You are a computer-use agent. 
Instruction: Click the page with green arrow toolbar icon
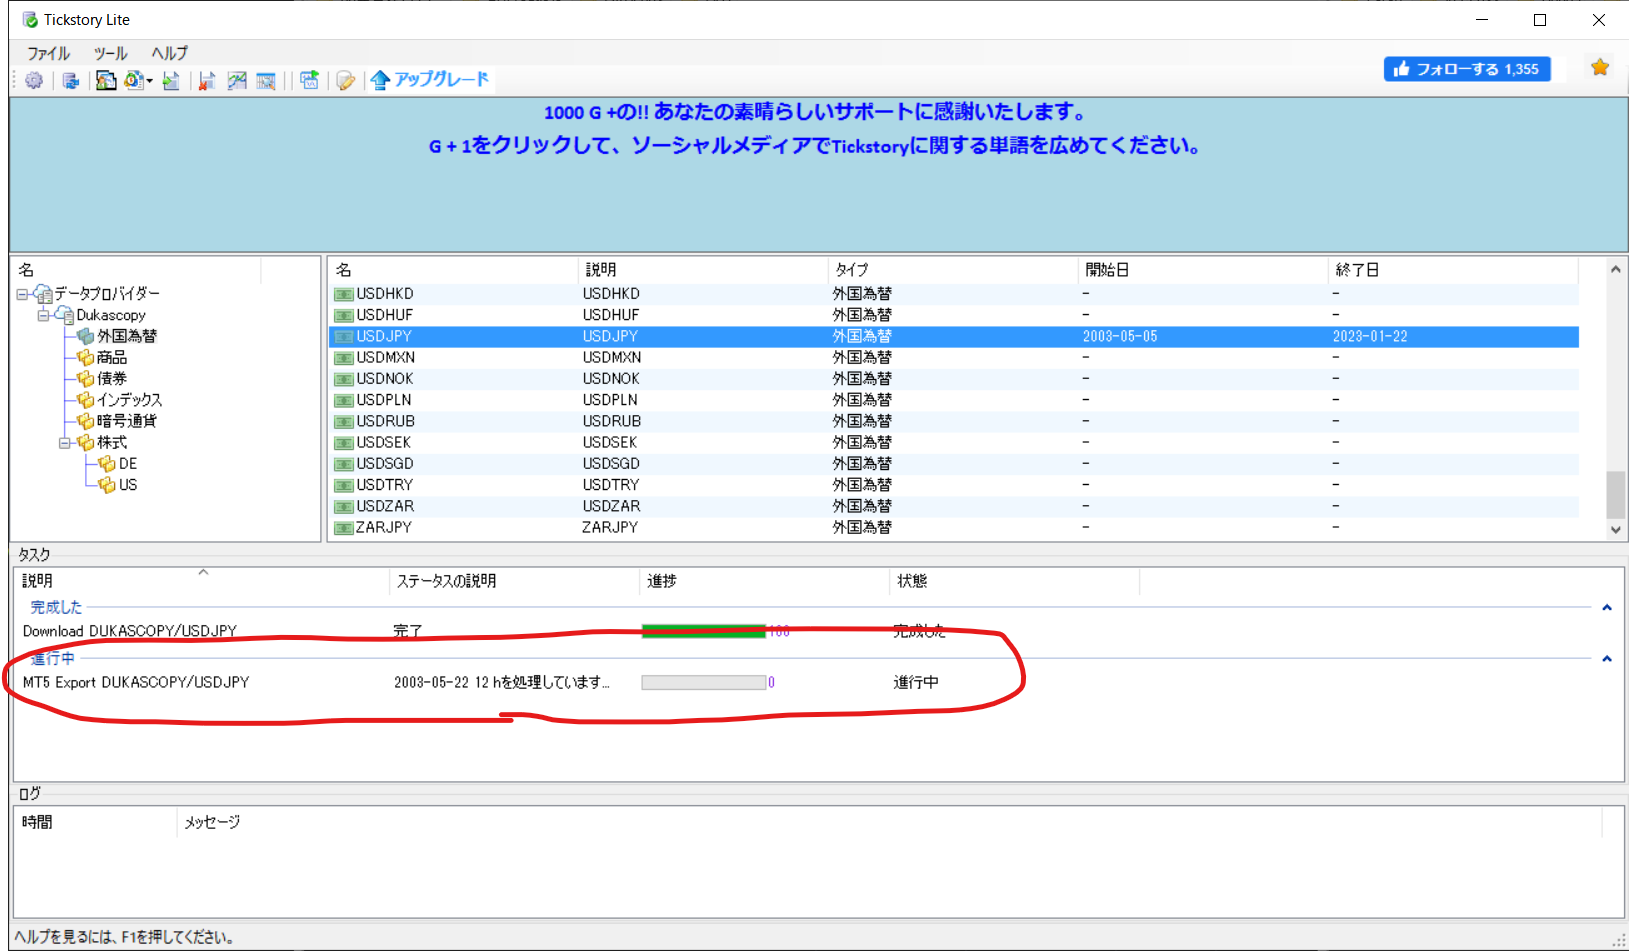coord(171,80)
